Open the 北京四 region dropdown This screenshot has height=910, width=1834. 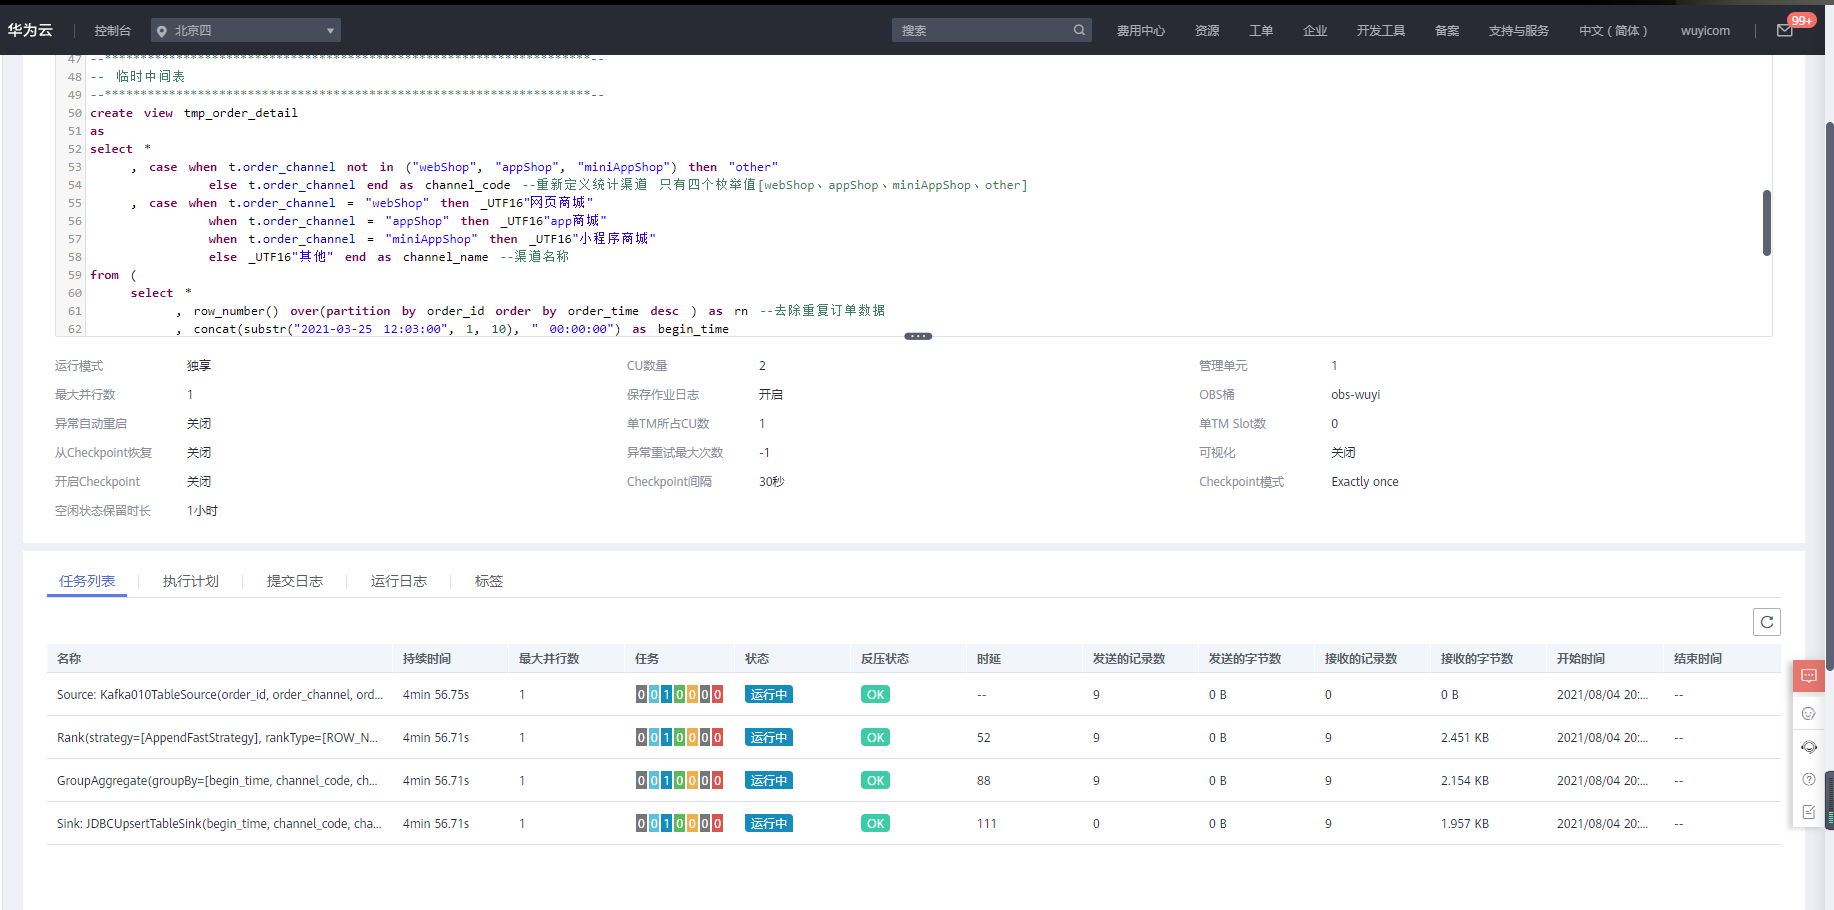pos(246,31)
